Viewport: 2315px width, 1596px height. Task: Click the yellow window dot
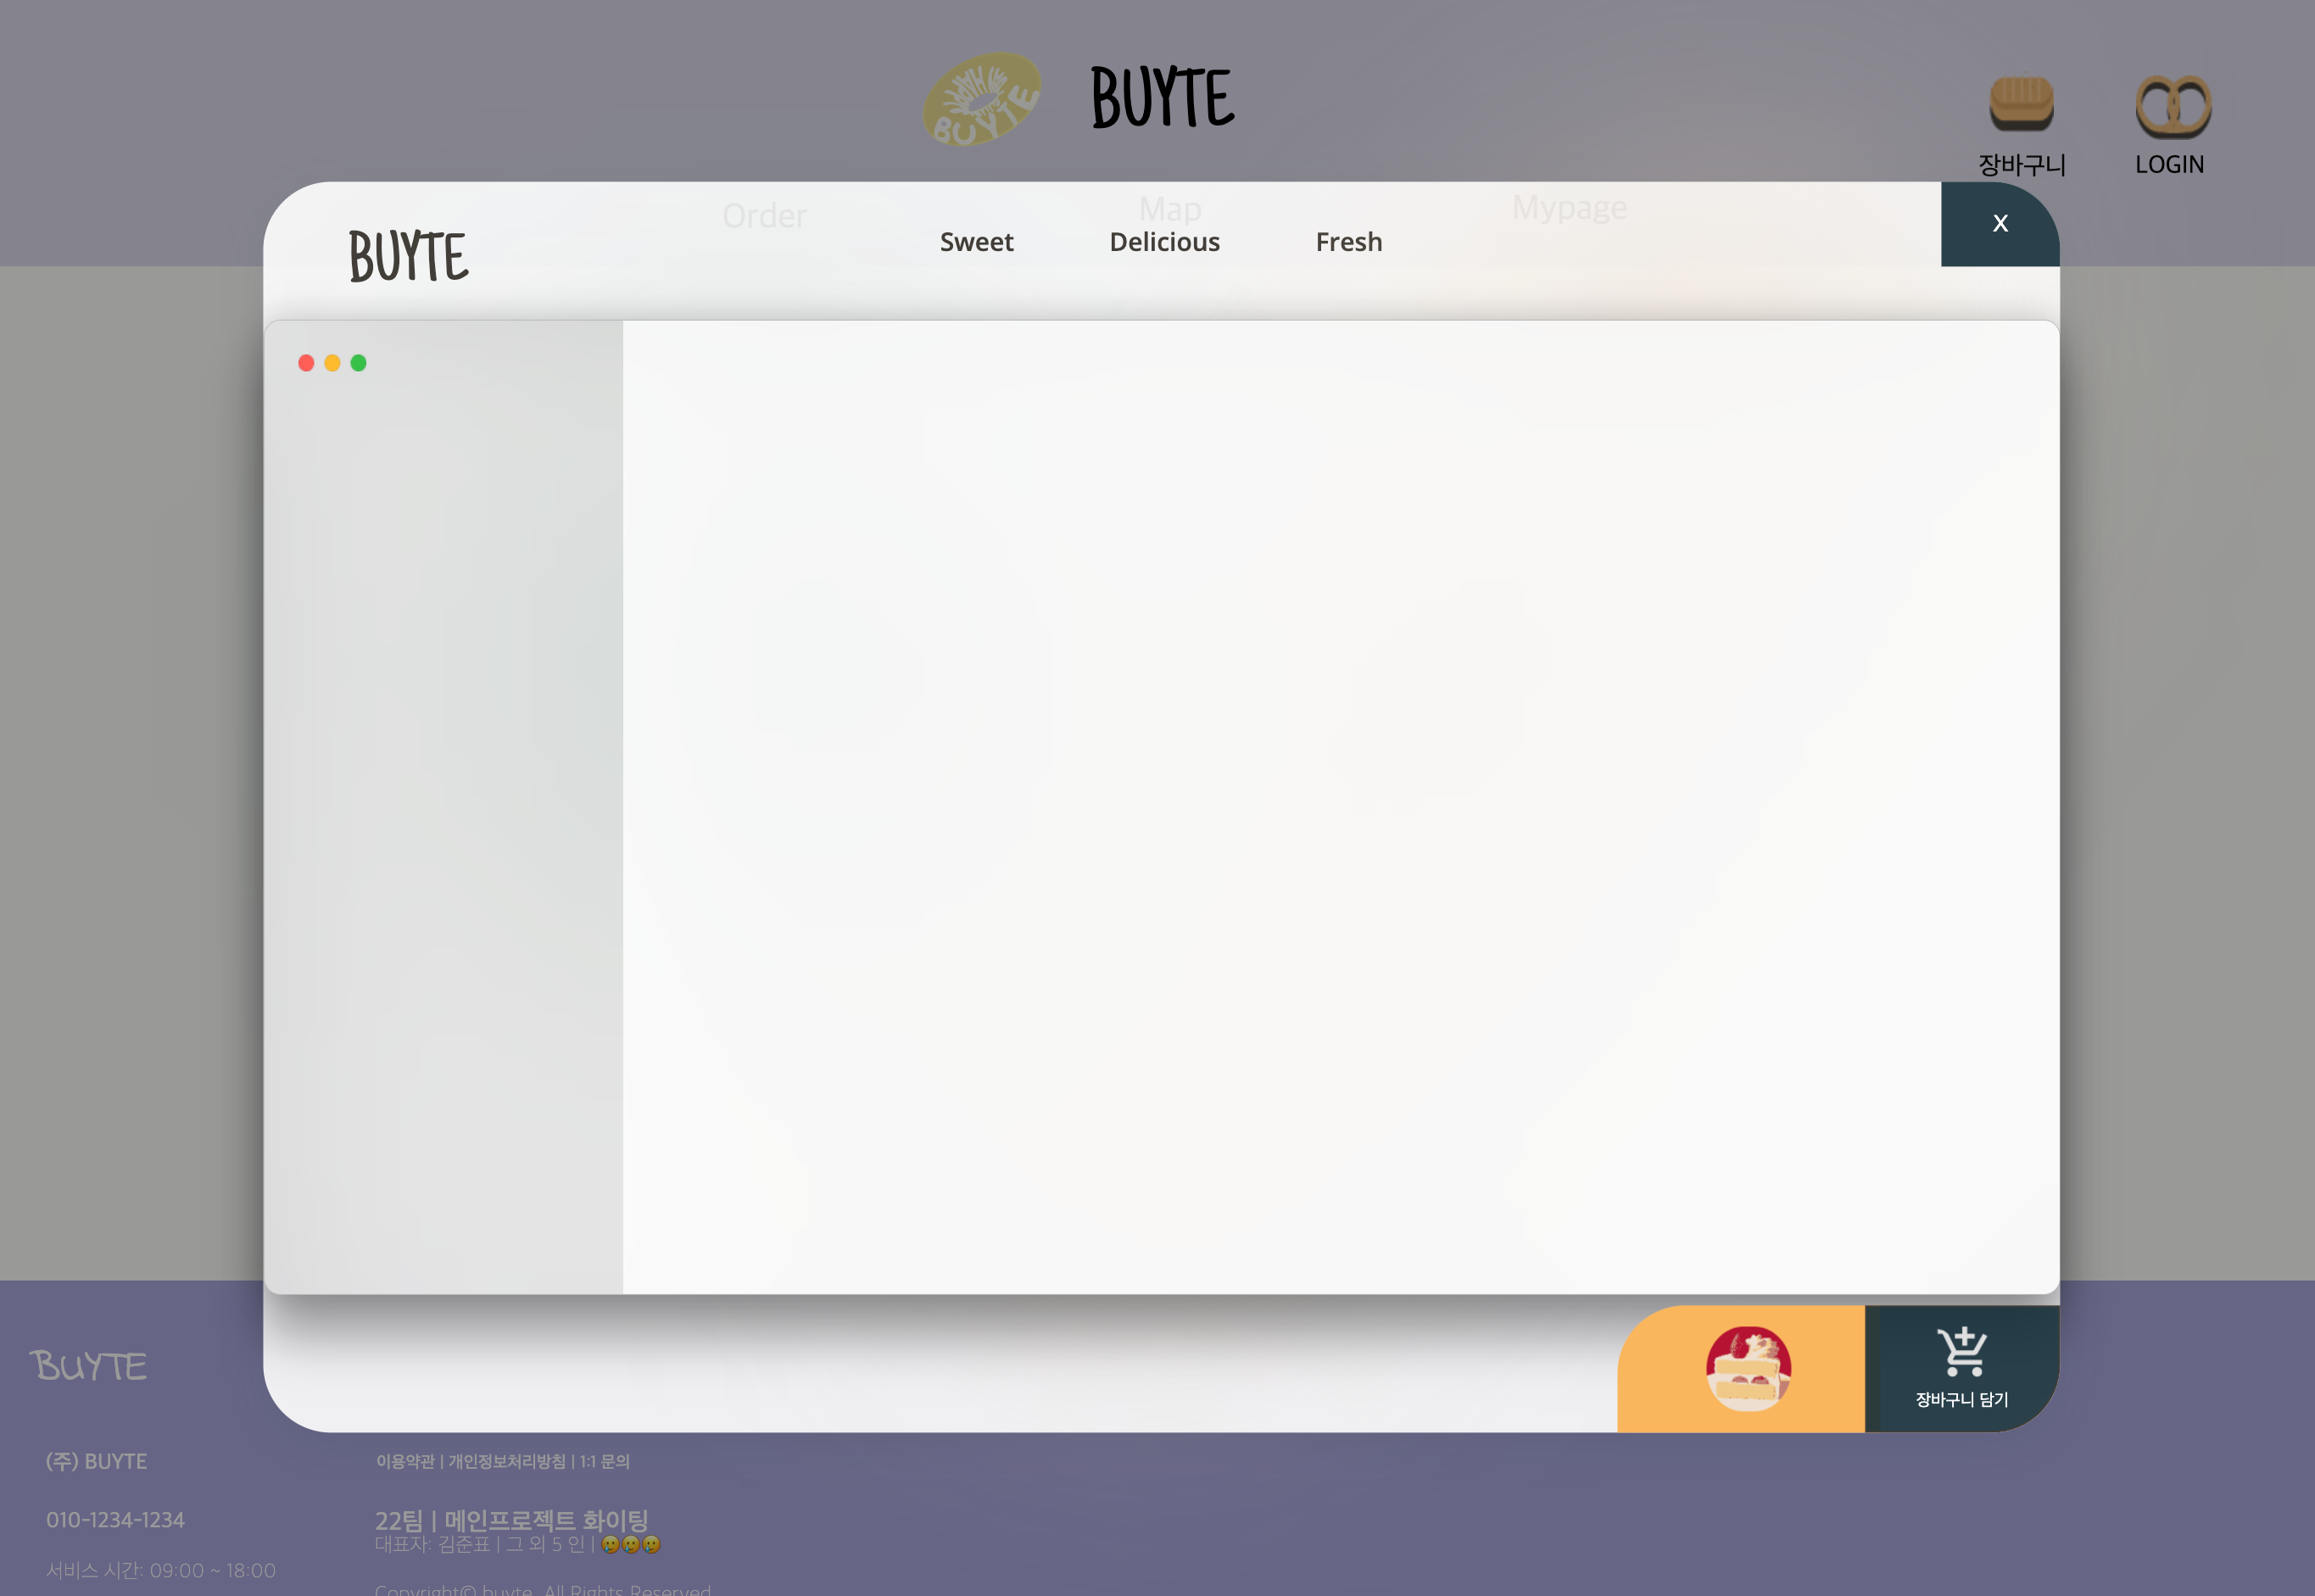coord(332,363)
